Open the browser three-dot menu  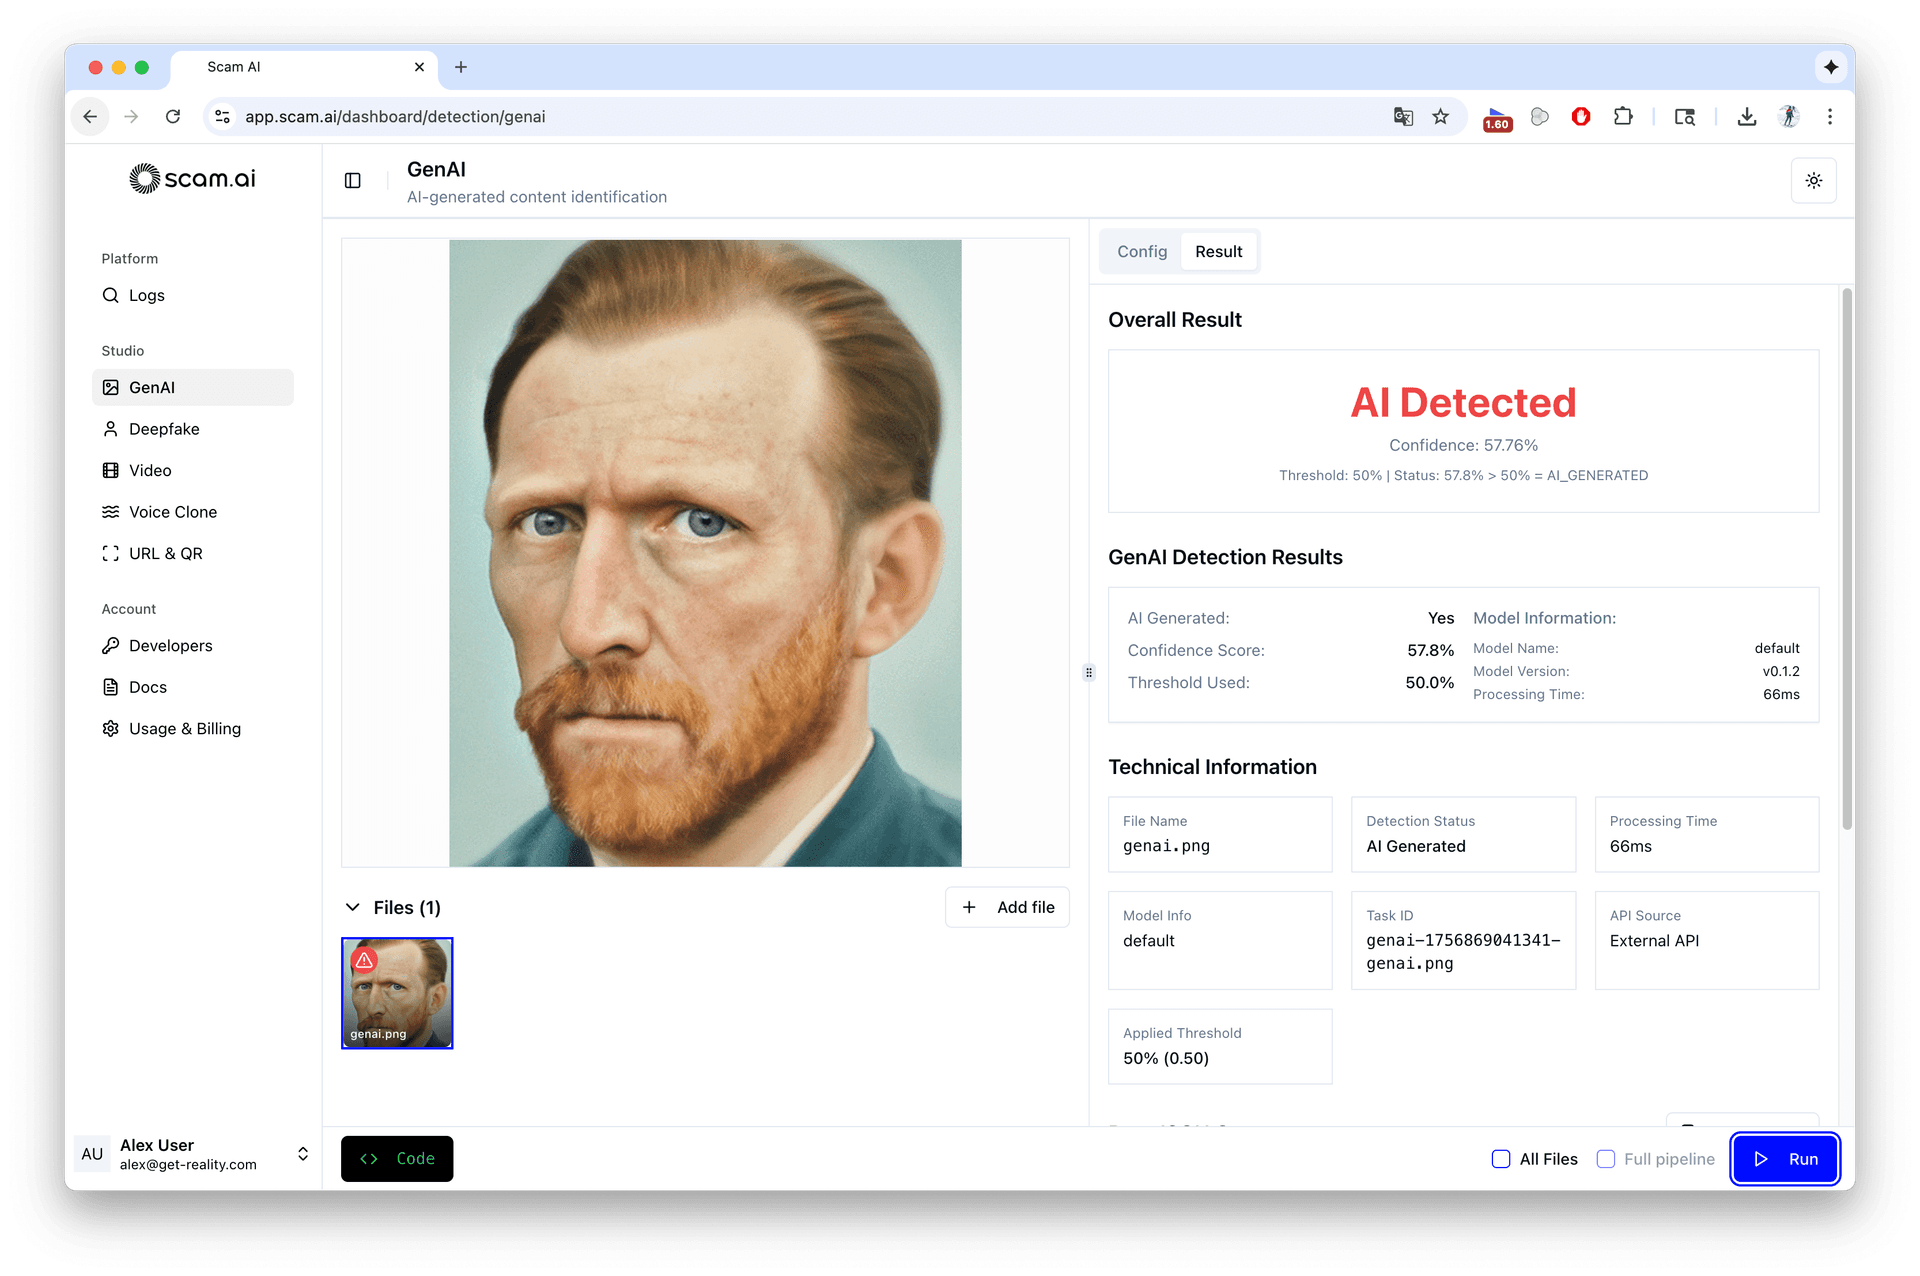coord(1829,117)
